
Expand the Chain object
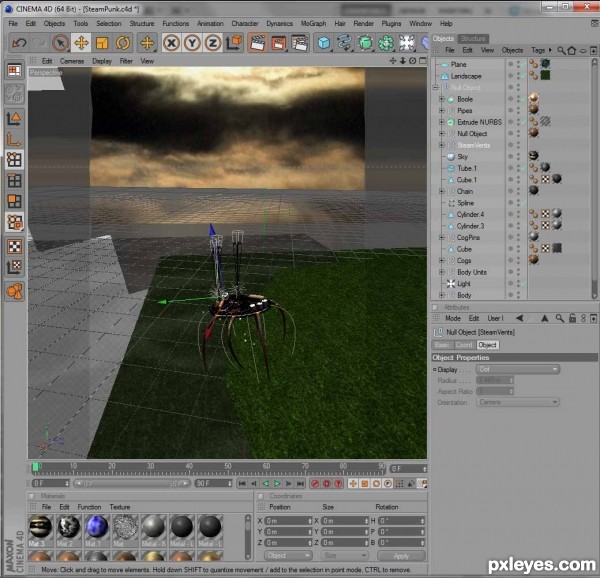click(x=441, y=191)
